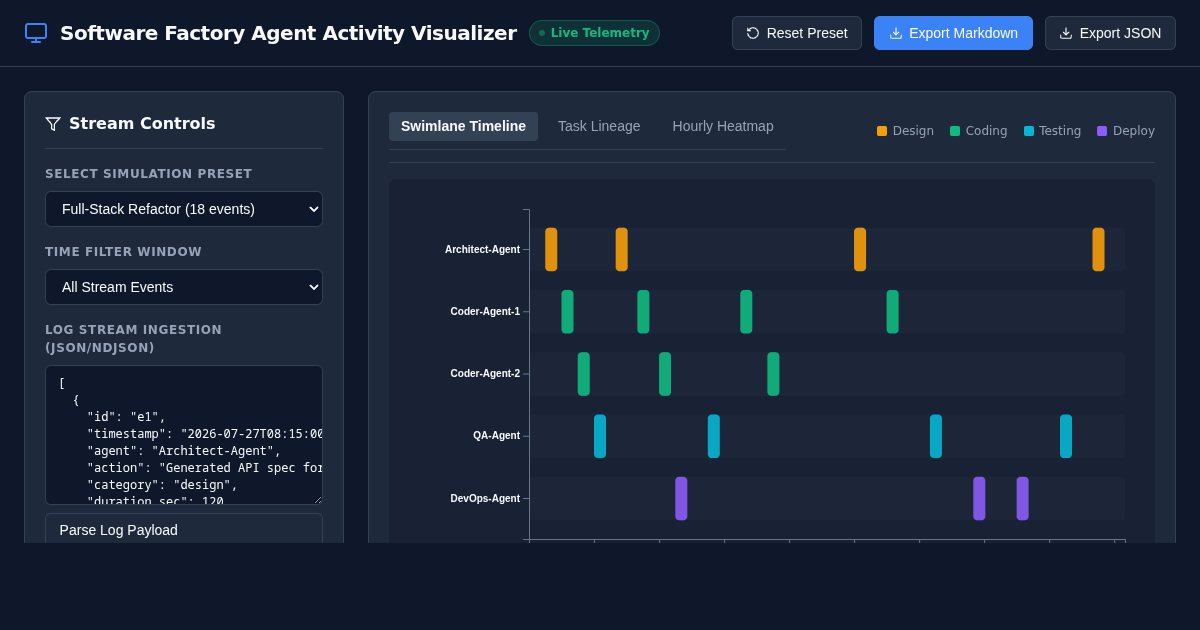The width and height of the screenshot is (1200, 630).
Task: Switch to the Task Lineage tab
Action: (x=599, y=126)
